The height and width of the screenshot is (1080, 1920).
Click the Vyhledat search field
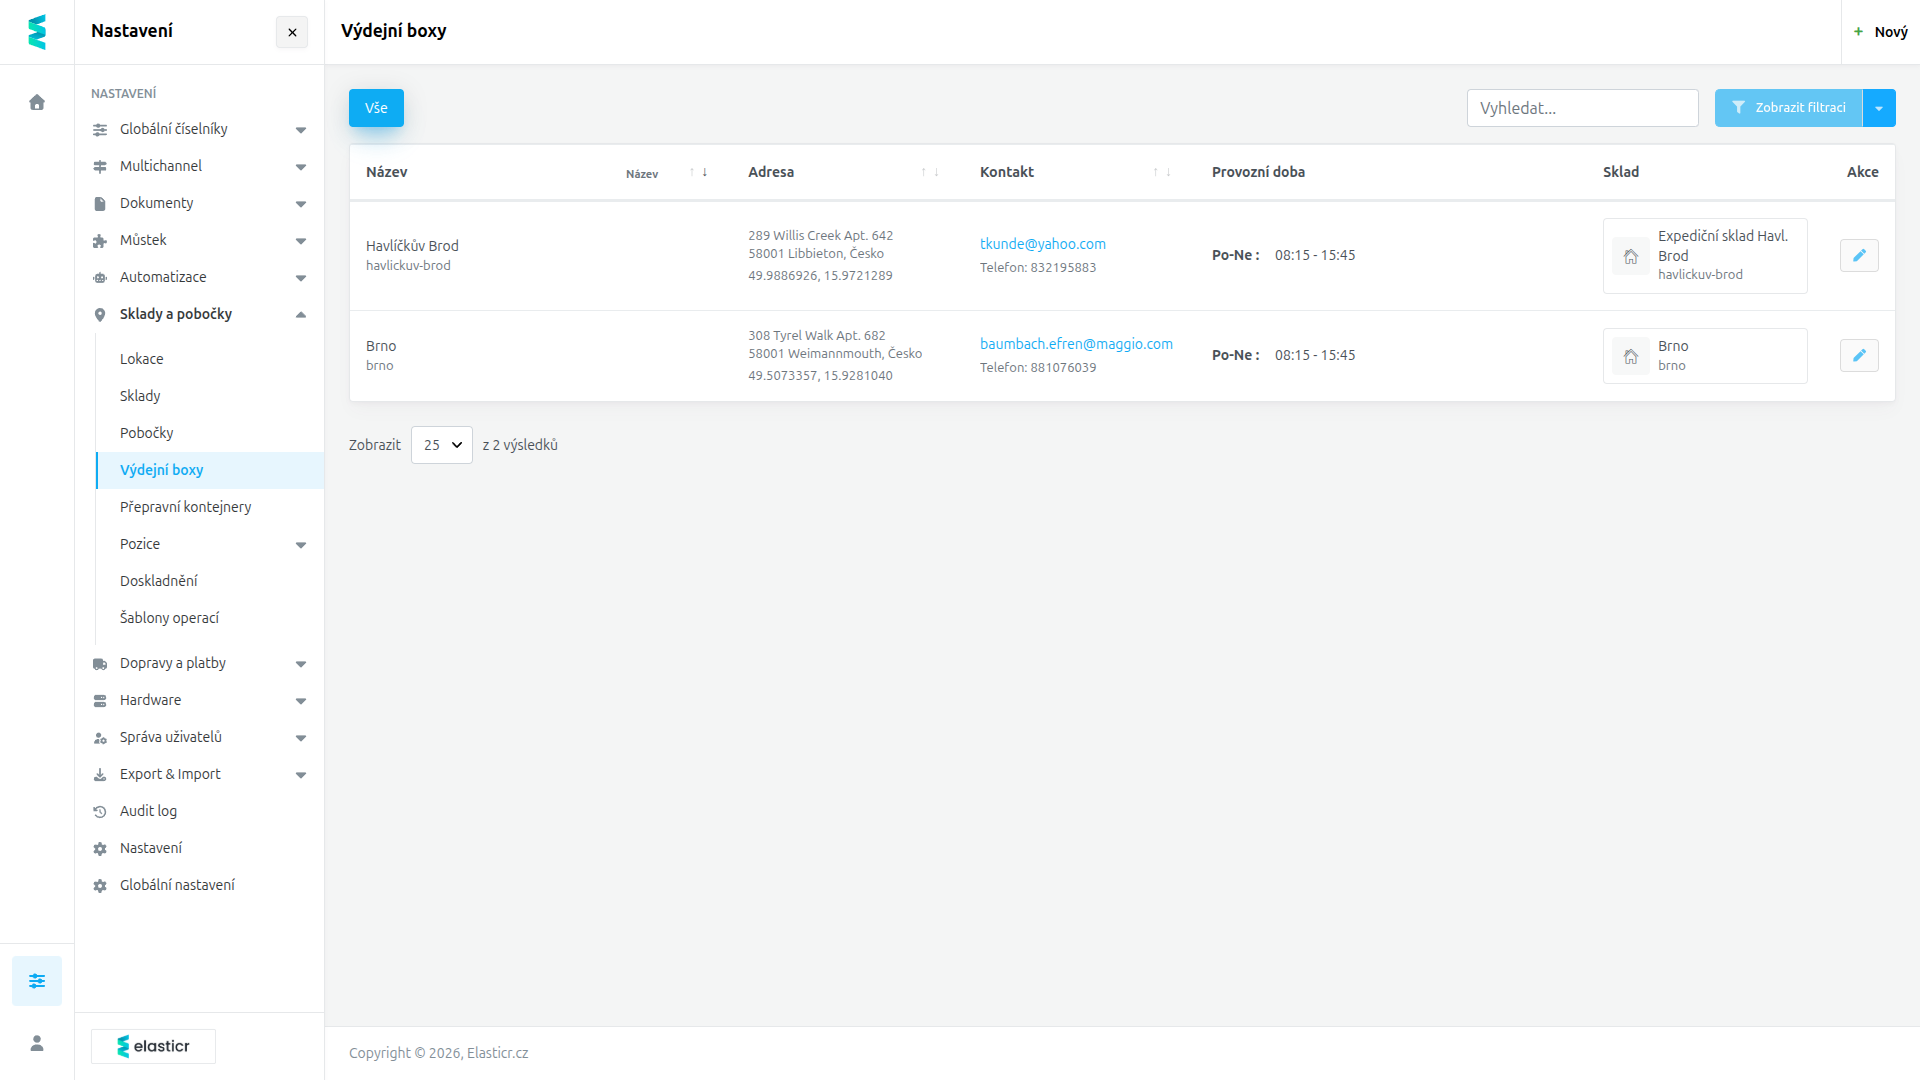(x=1583, y=108)
